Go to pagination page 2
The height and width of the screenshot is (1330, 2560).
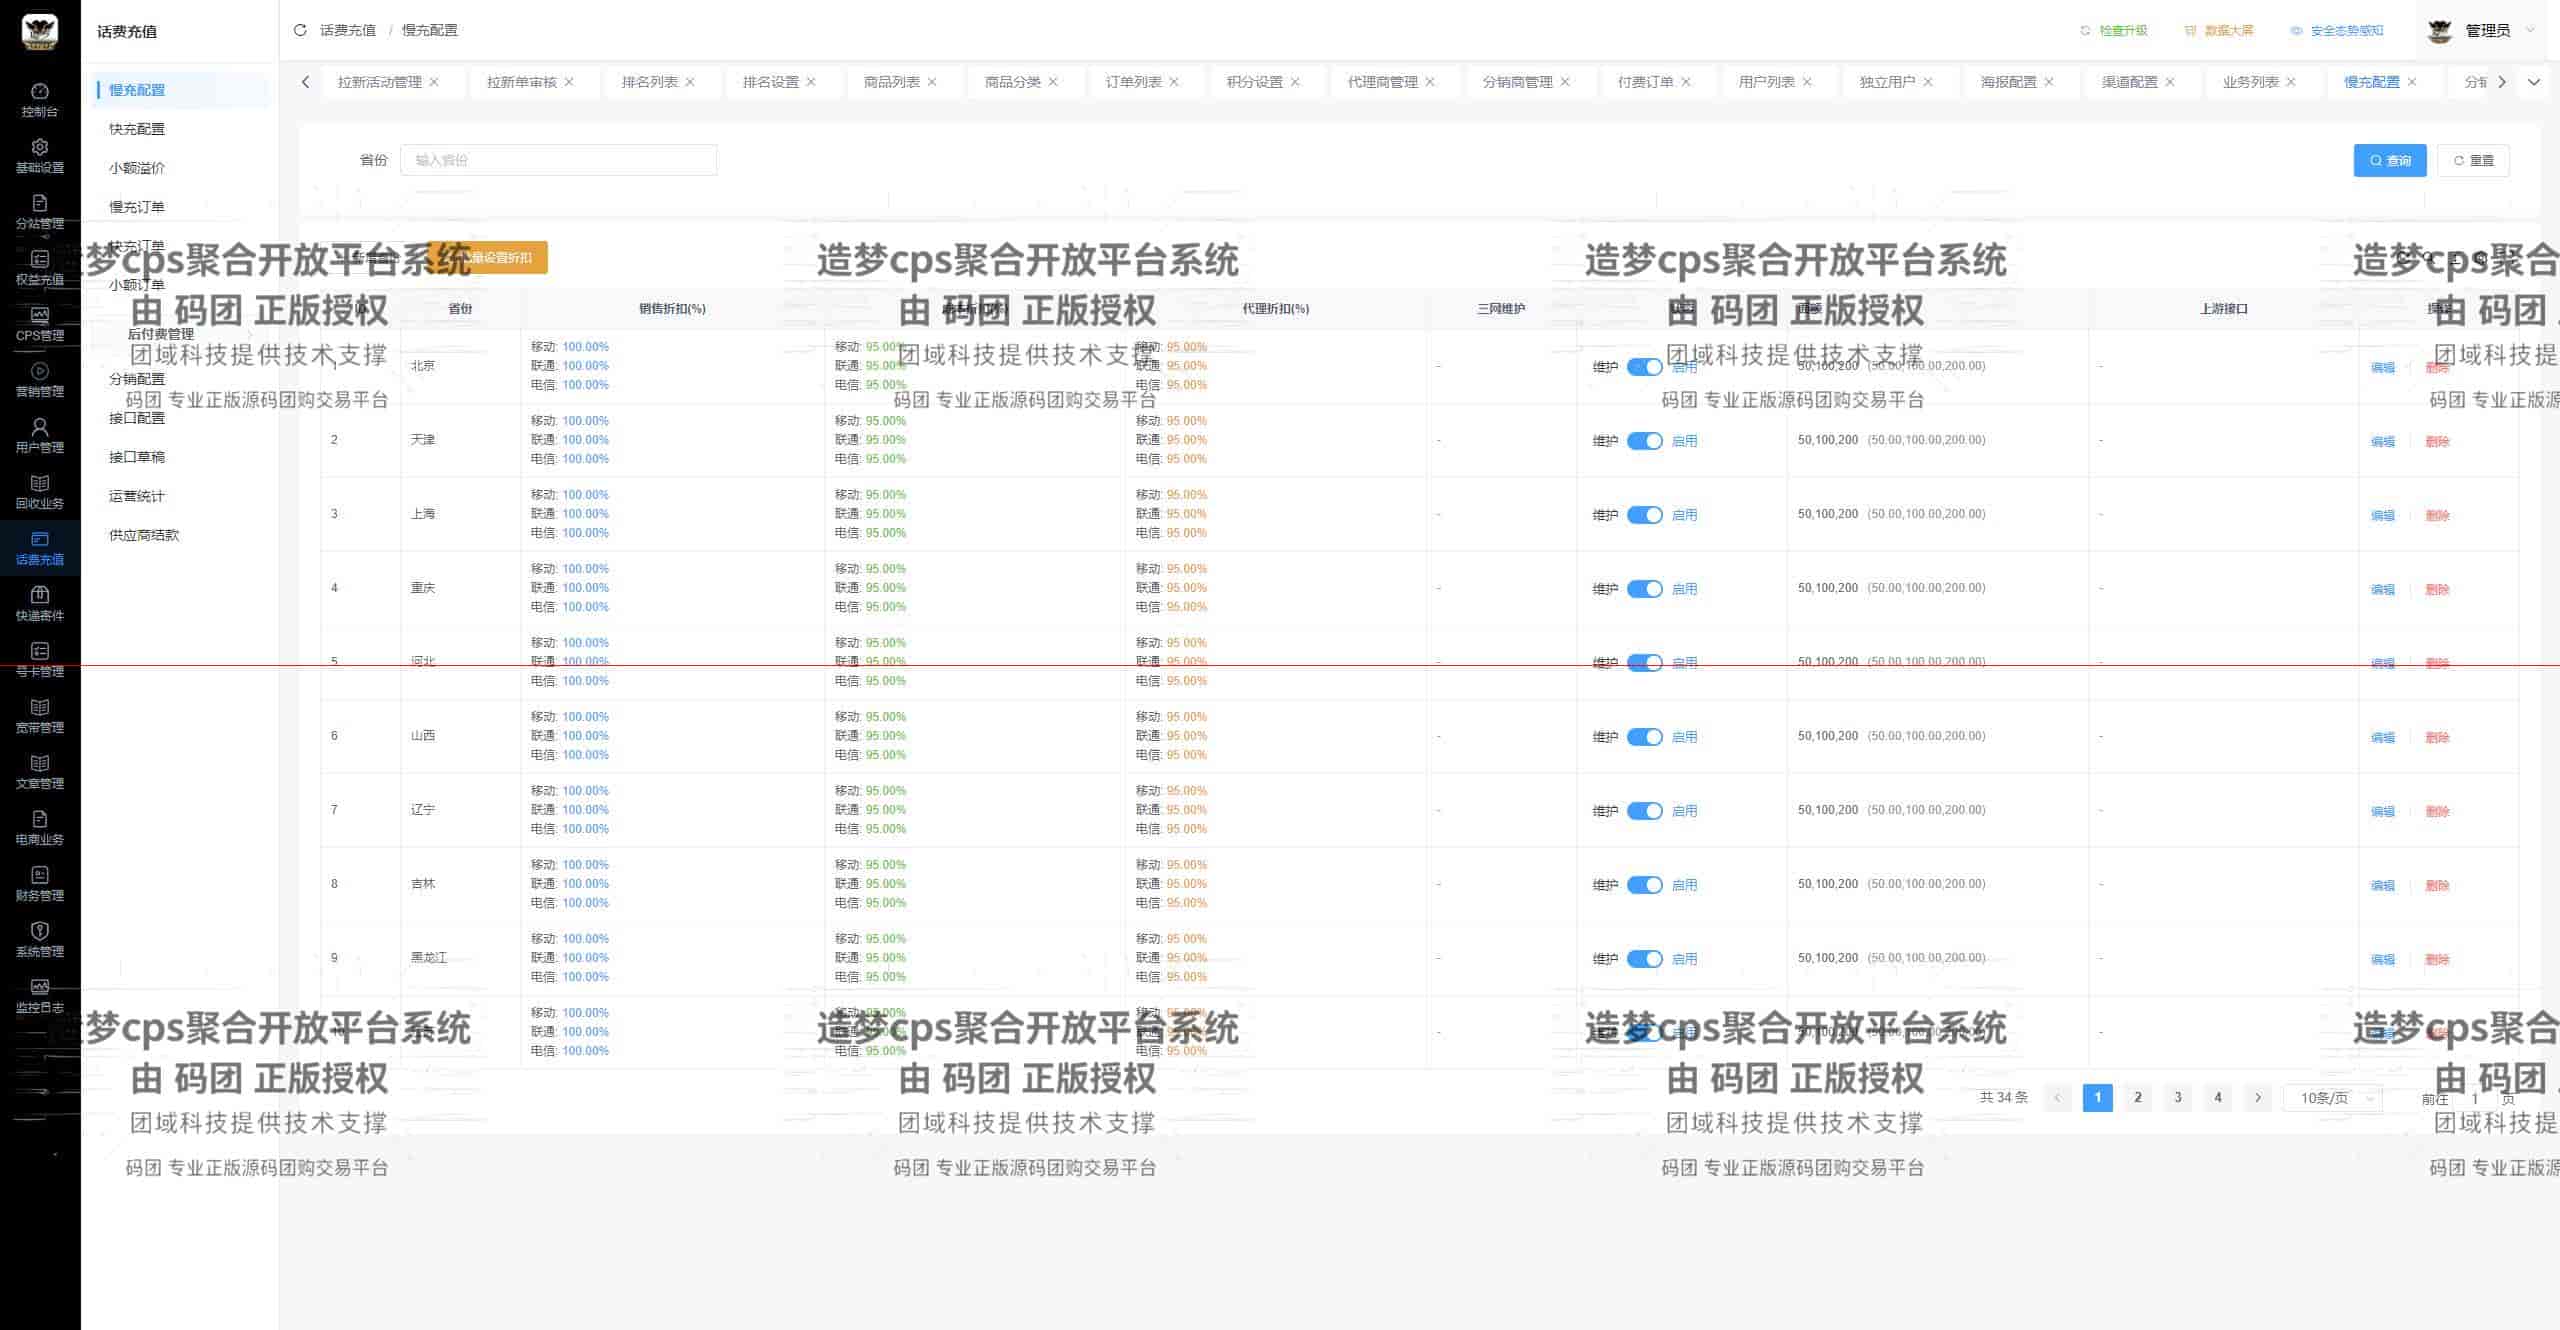pos(2137,1098)
